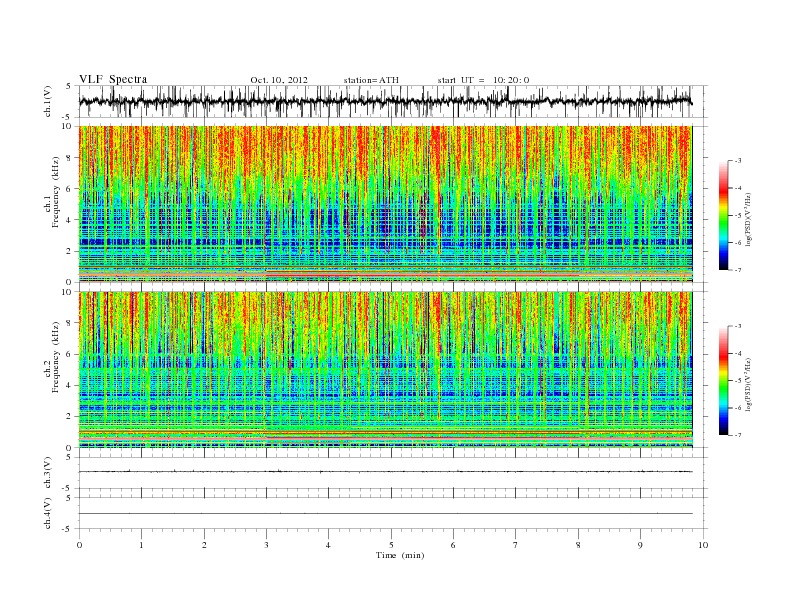Click the ch.2 "Frequency (kHz)" axis label
The height and width of the screenshot is (612, 792).
tap(55, 356)
